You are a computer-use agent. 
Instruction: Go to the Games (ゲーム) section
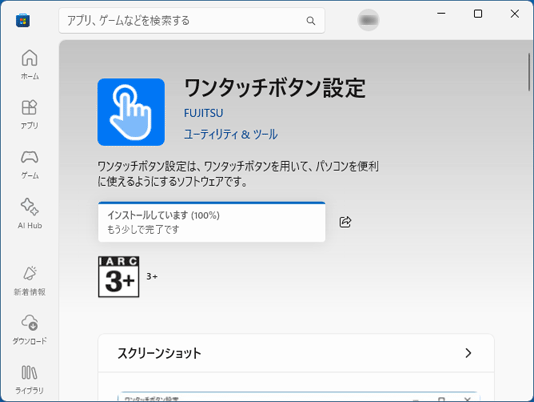pyautogui.click(x=30, y=164)
